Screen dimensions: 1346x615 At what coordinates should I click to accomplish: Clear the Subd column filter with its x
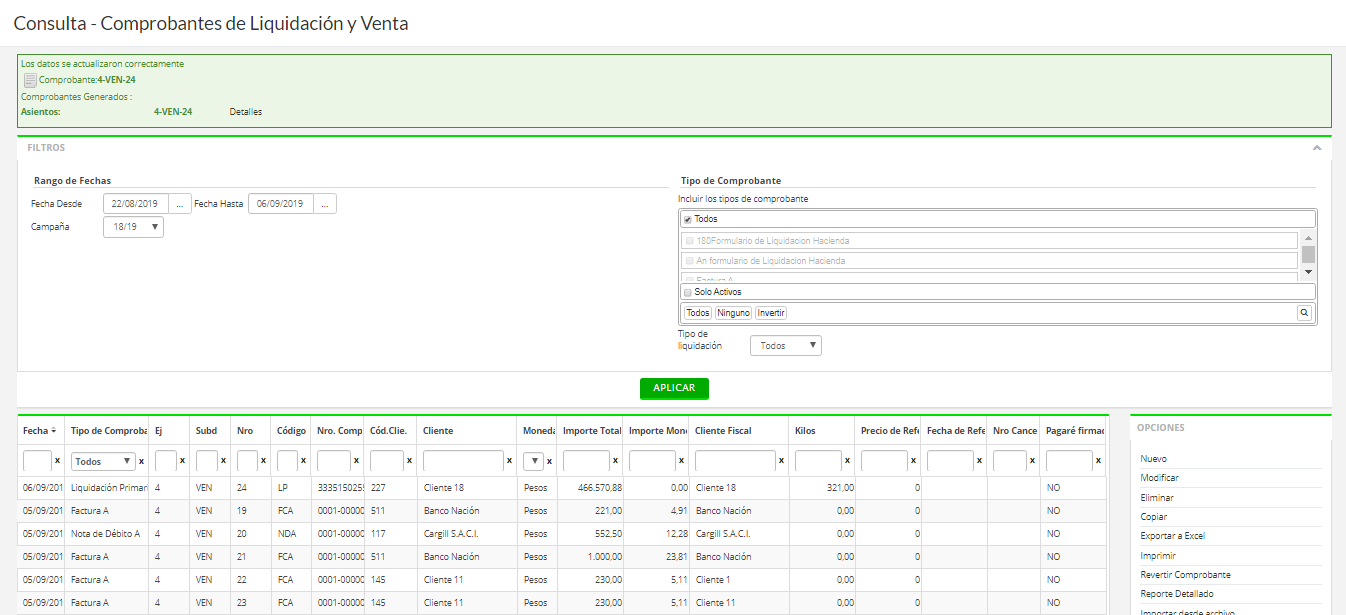click(223, 462)
